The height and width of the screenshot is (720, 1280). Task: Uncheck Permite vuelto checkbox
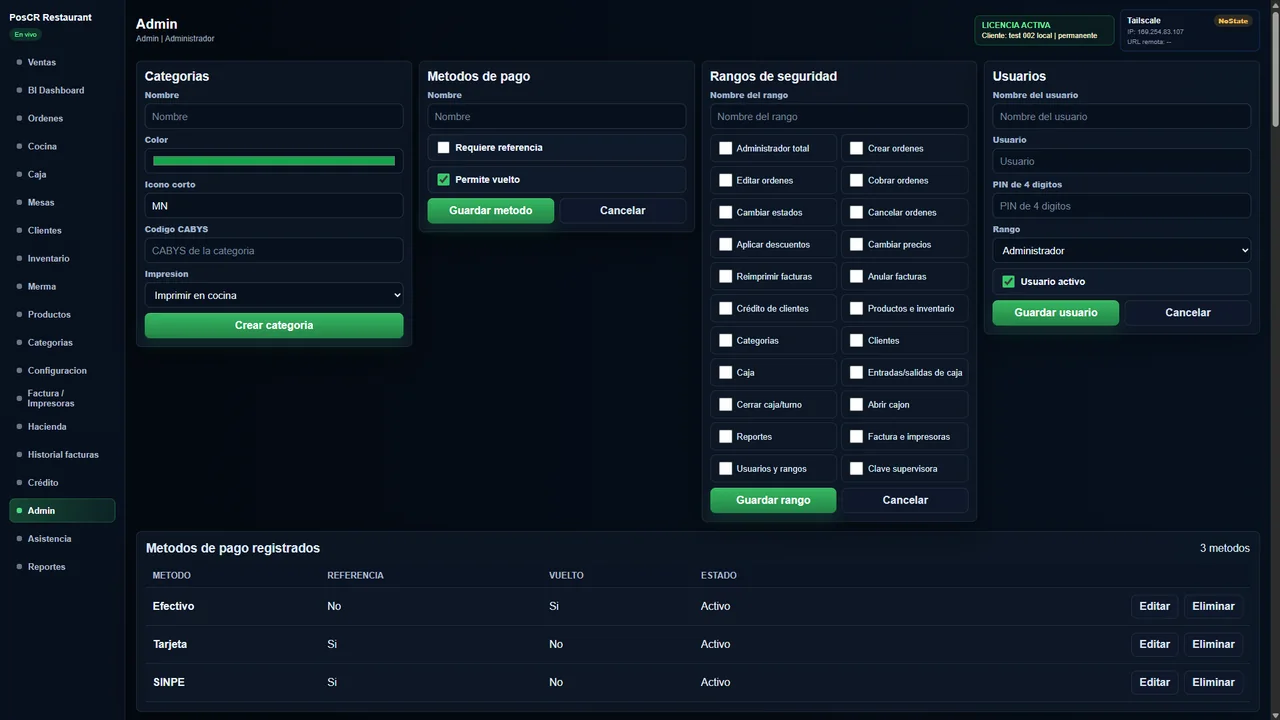tap(444, 180)
